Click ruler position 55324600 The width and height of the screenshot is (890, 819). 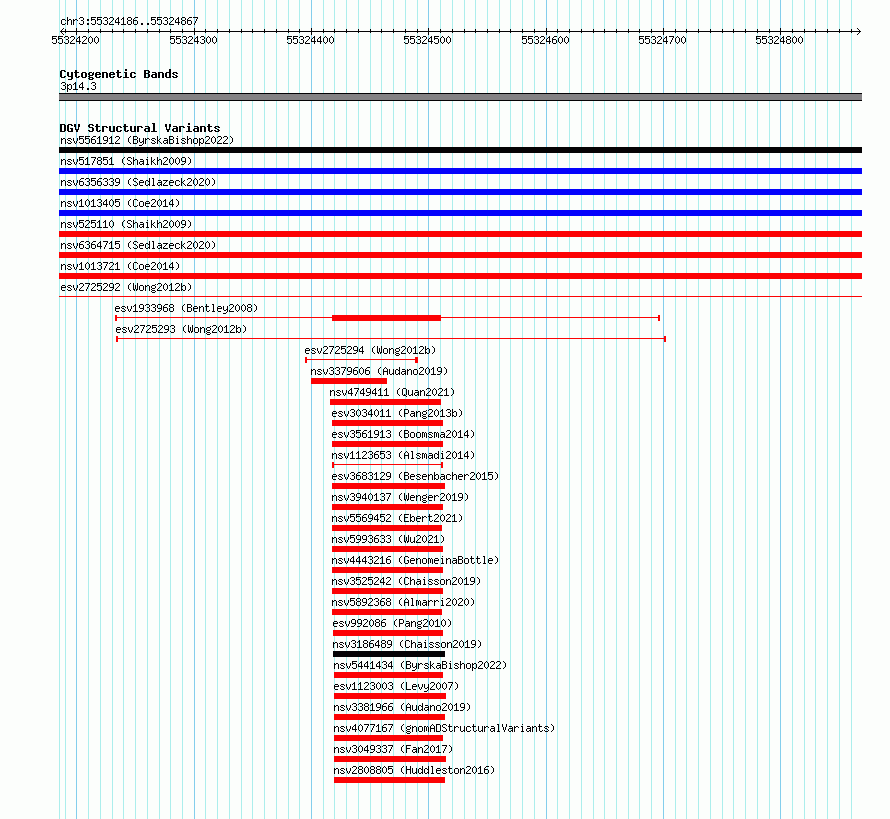click(545, 40)
